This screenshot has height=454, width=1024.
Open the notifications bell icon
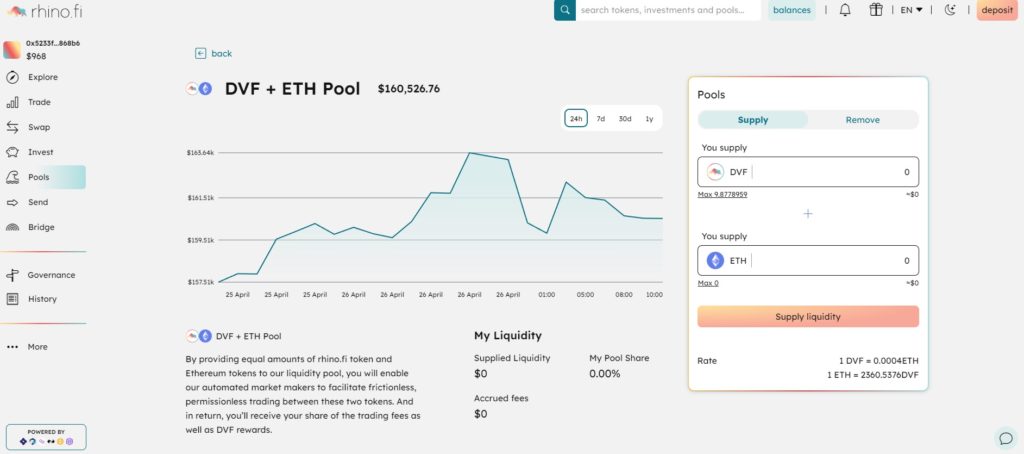(844, 10)
